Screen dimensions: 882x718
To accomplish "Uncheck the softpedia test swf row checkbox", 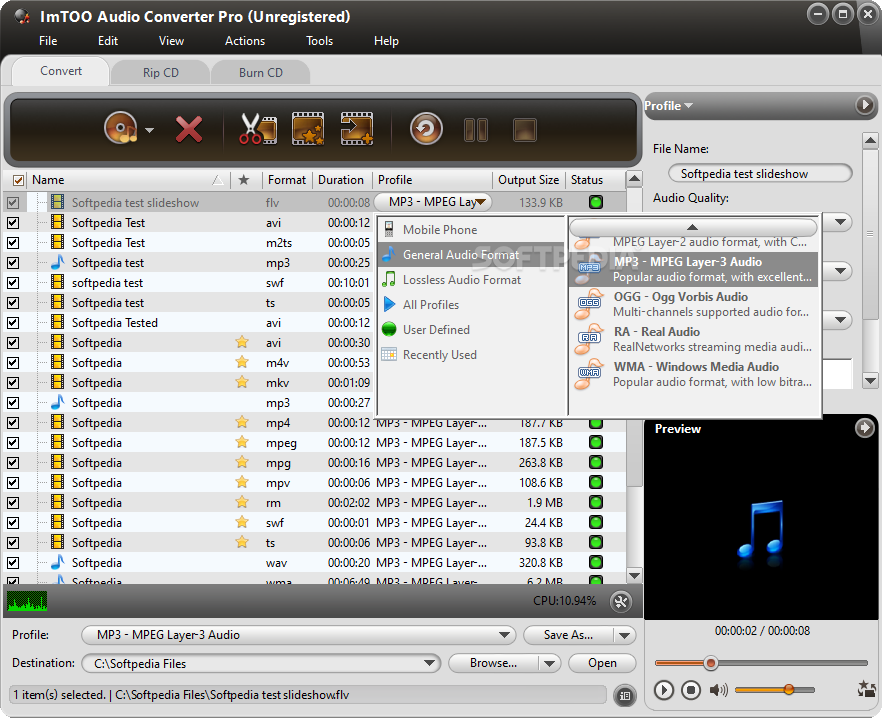I will tap(13, 283).
